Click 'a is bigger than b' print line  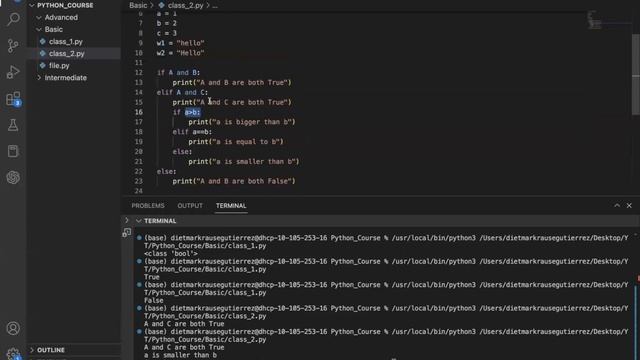[242, 122]
